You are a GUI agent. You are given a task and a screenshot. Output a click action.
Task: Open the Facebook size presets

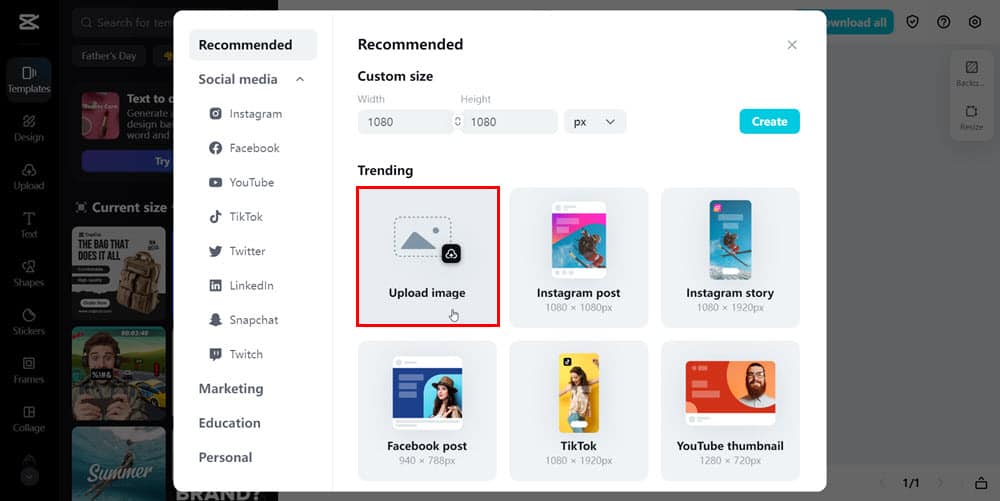[244, 148]
